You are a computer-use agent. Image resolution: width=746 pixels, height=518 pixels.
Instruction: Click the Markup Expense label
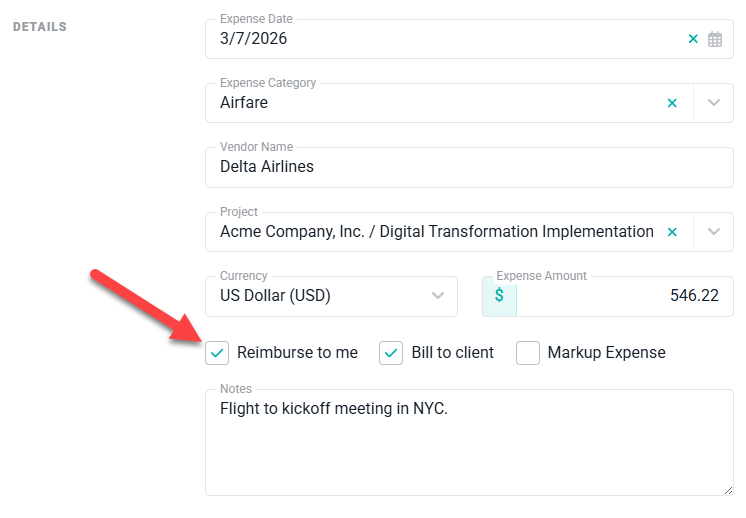(x=606, y=353)
